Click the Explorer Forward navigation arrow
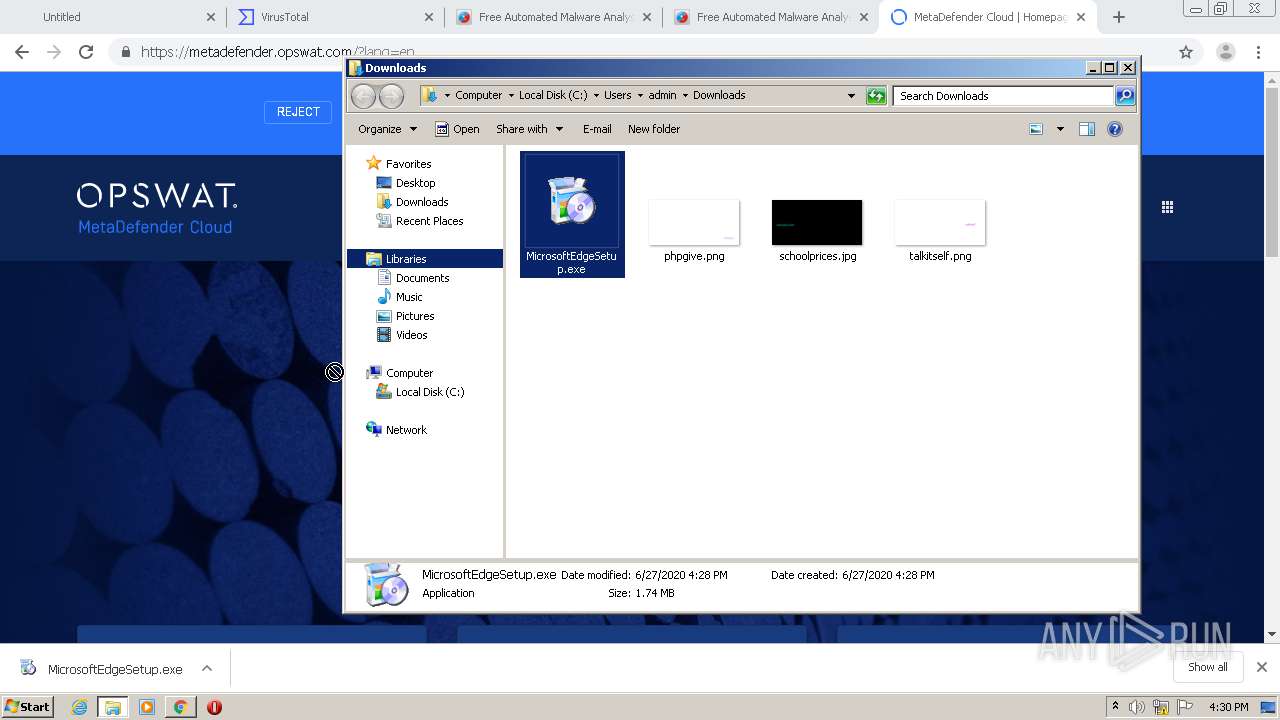Image resolution: width=1280 pixels, height=720 pixels. click(x=391, y=96)
